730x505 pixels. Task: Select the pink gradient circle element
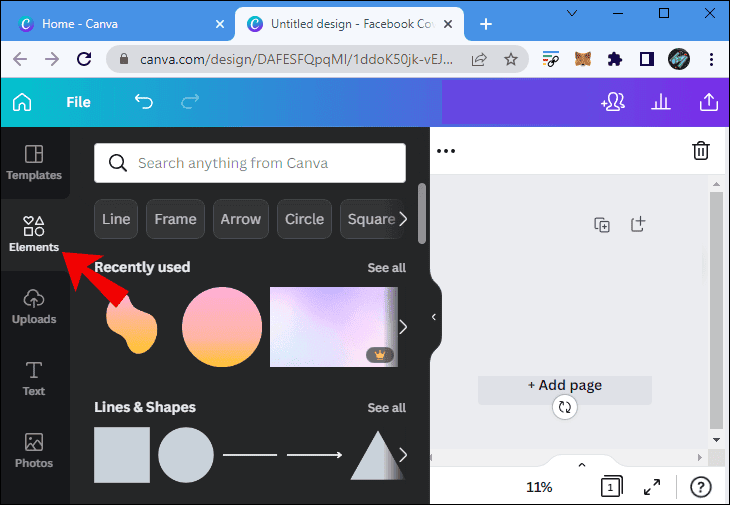click(222, 327)
